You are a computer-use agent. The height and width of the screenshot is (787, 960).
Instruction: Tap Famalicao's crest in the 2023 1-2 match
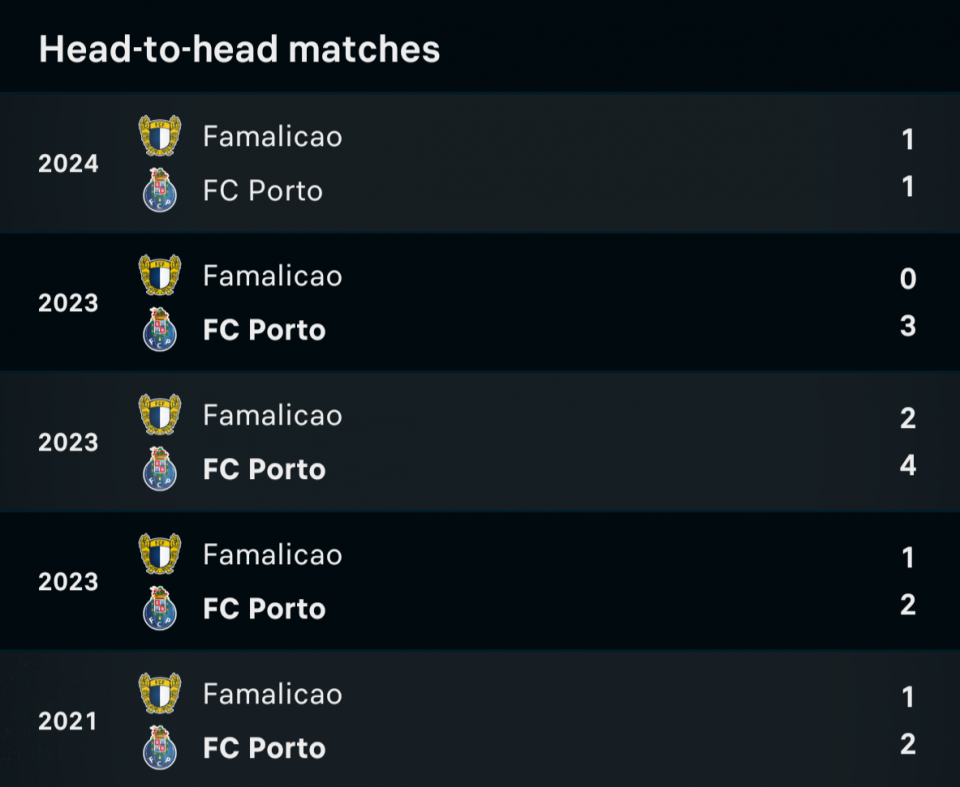pos(160,554)
